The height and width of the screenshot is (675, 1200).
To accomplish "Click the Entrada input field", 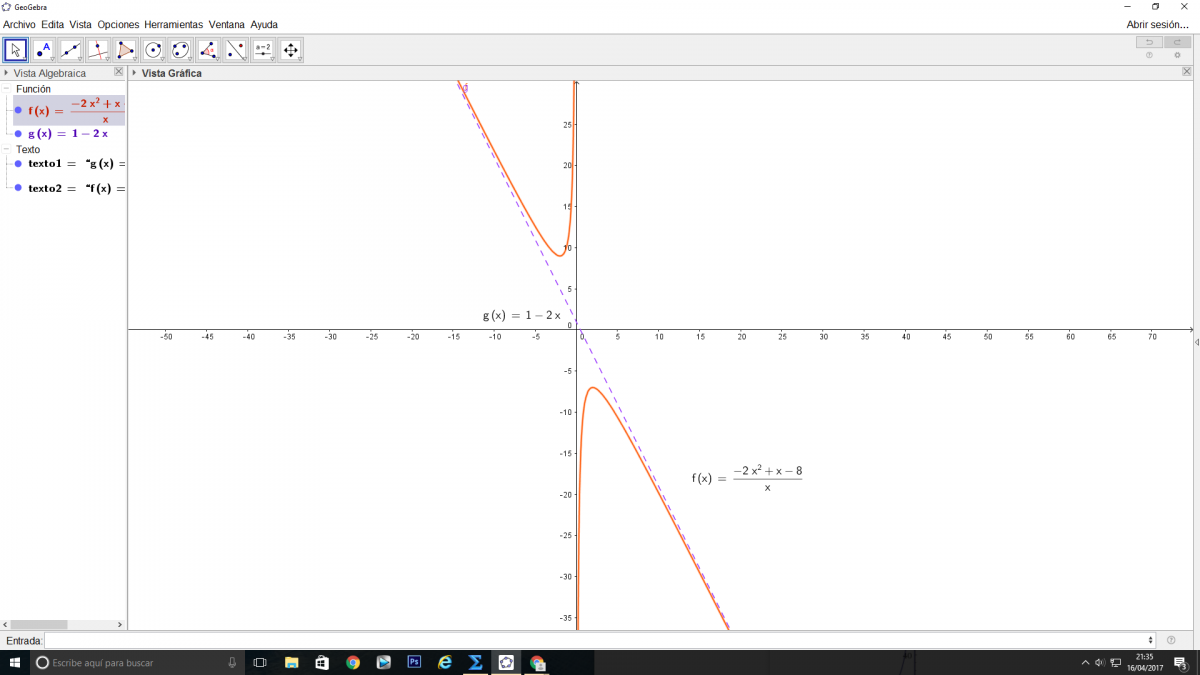I will (598, 640).
